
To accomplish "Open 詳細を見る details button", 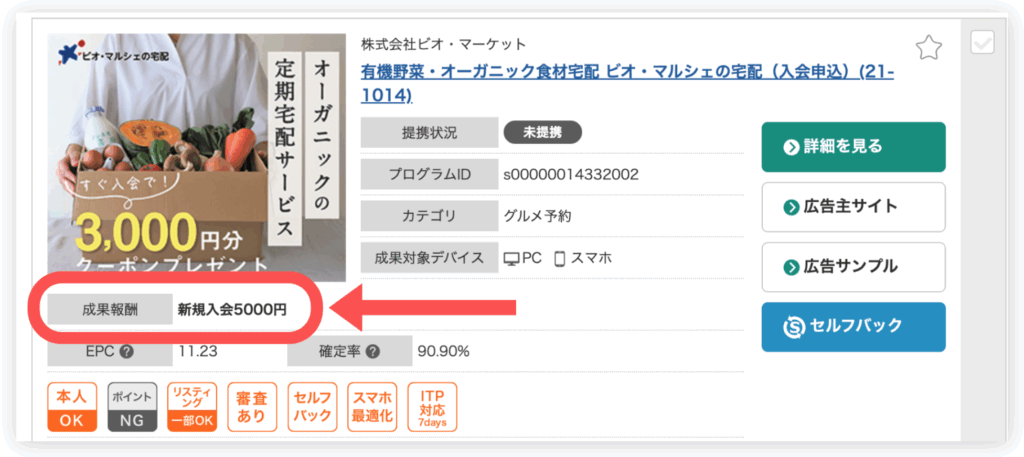I will point(853,147).
